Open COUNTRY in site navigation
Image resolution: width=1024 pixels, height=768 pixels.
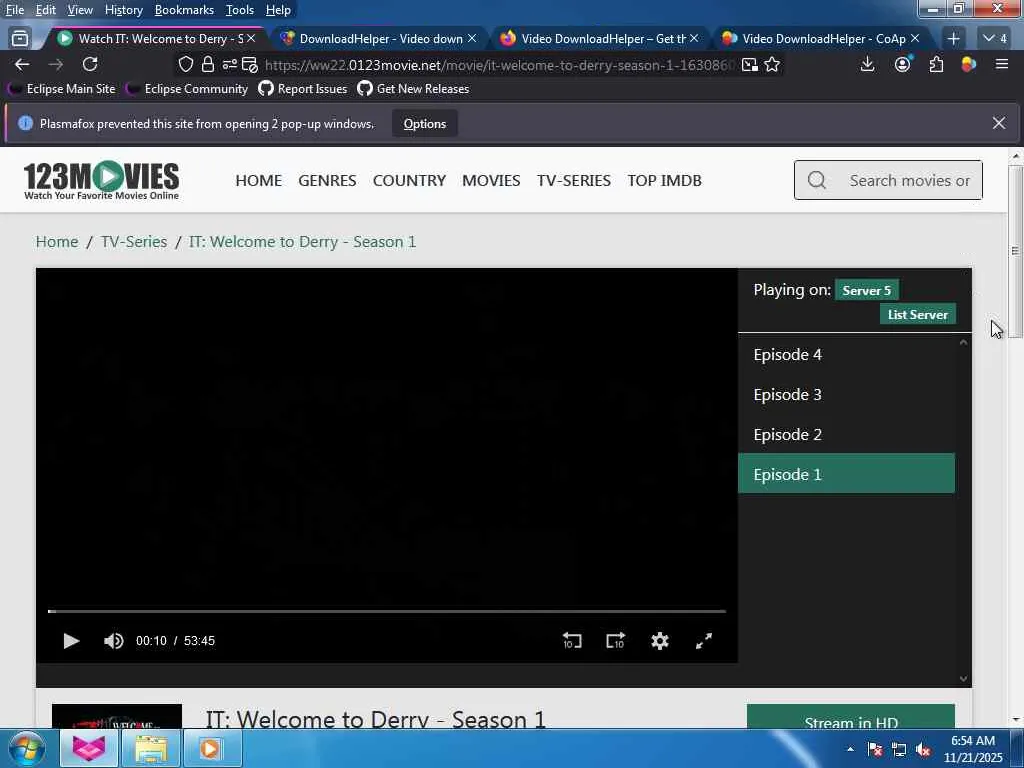click(409, 180)
